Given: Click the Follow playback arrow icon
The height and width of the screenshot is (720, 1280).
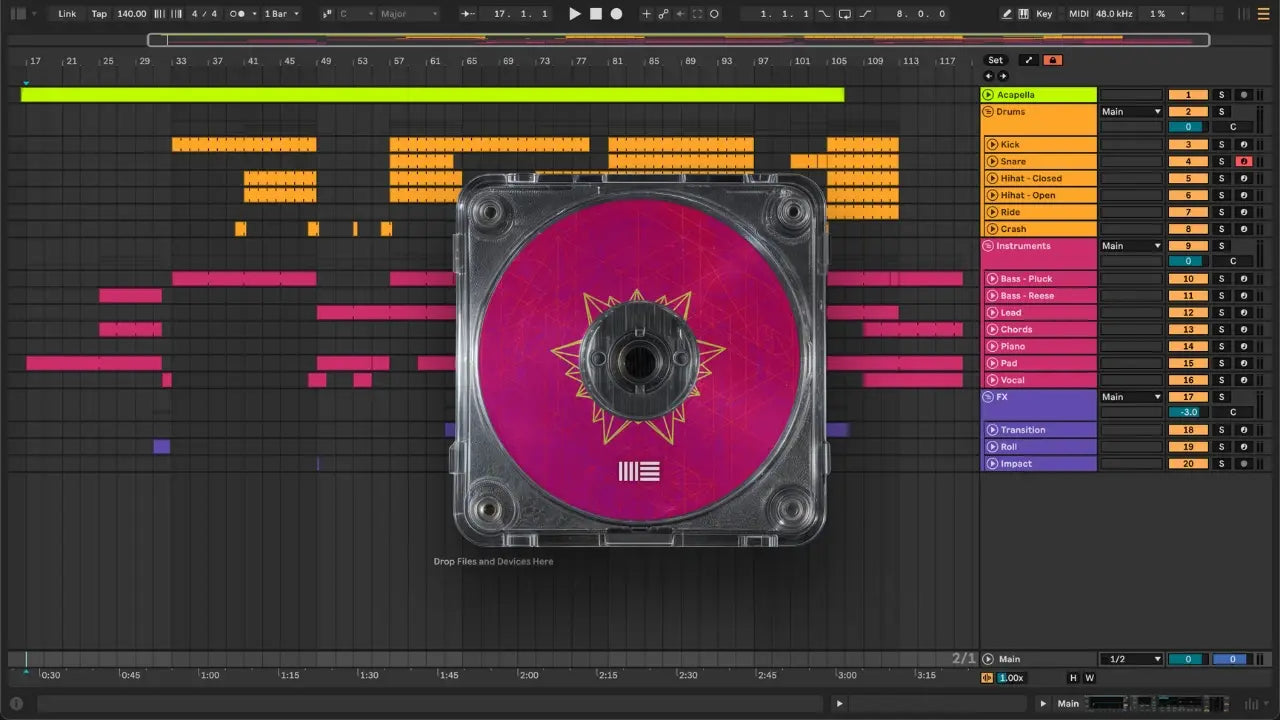Looking at the screenshot, I should click(x=468, y=14).
